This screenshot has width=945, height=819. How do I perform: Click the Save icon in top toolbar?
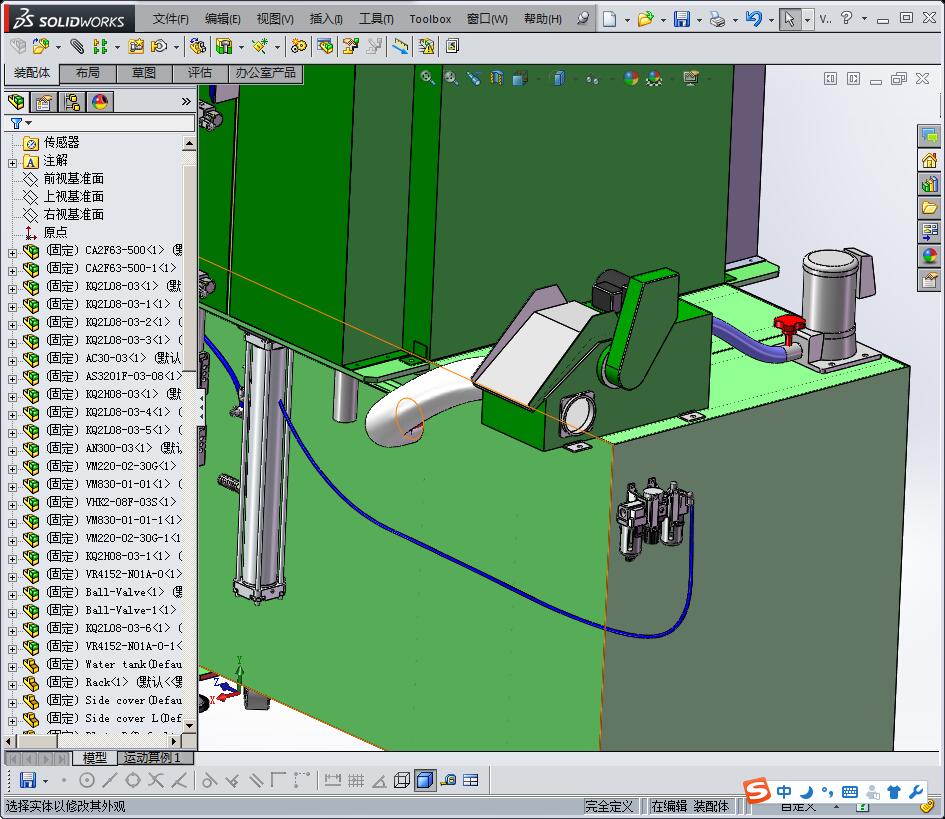[681, 19]
